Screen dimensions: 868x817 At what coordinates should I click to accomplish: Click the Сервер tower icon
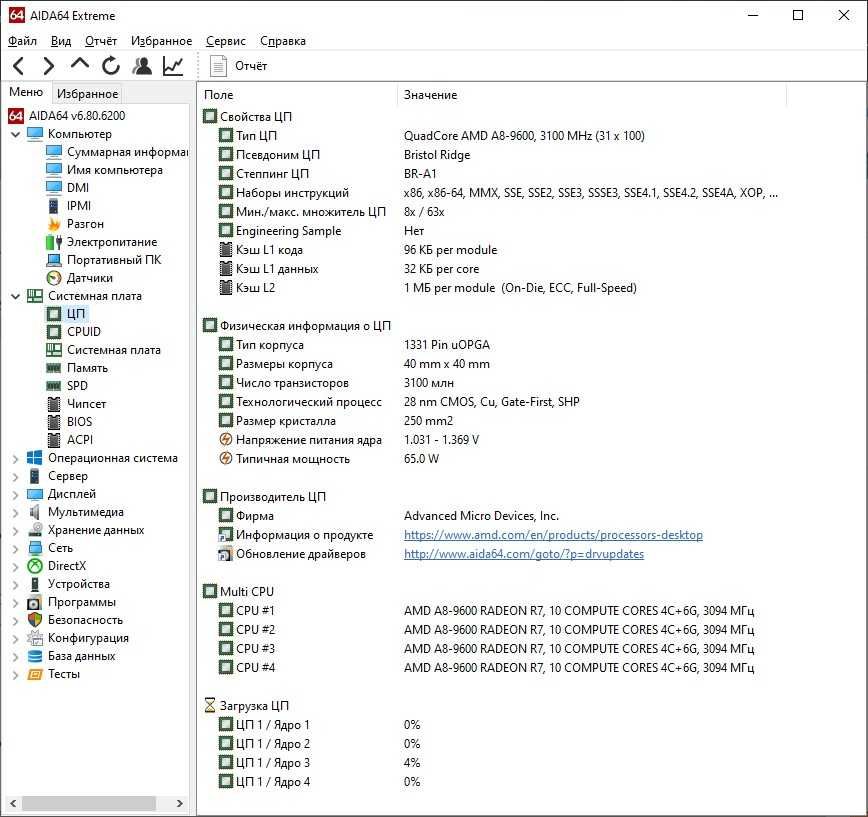pos(34,476)
